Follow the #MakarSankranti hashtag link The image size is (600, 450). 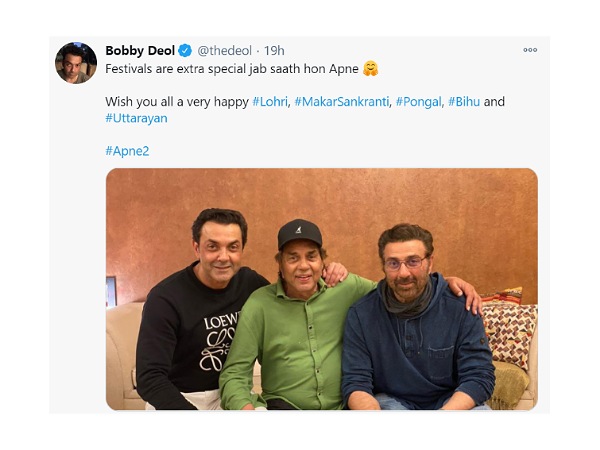[342, 102]
